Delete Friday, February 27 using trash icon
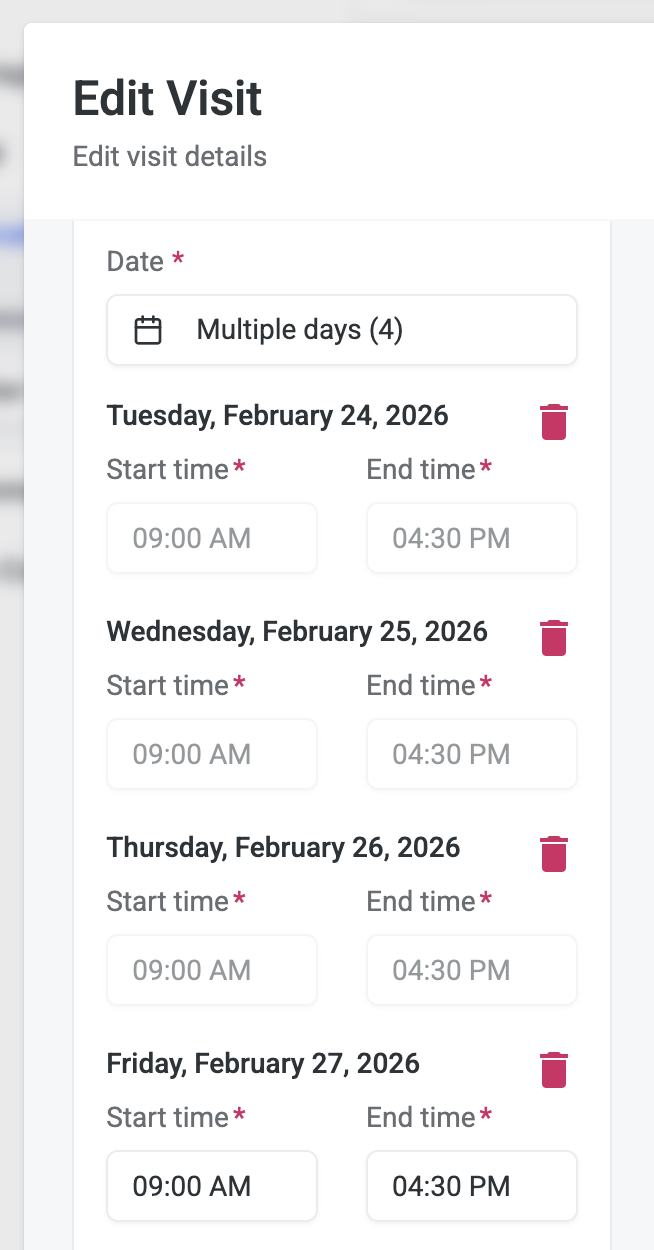Image resolution: width=654 pixels, height=1250 pixels. click(553, 1070)
